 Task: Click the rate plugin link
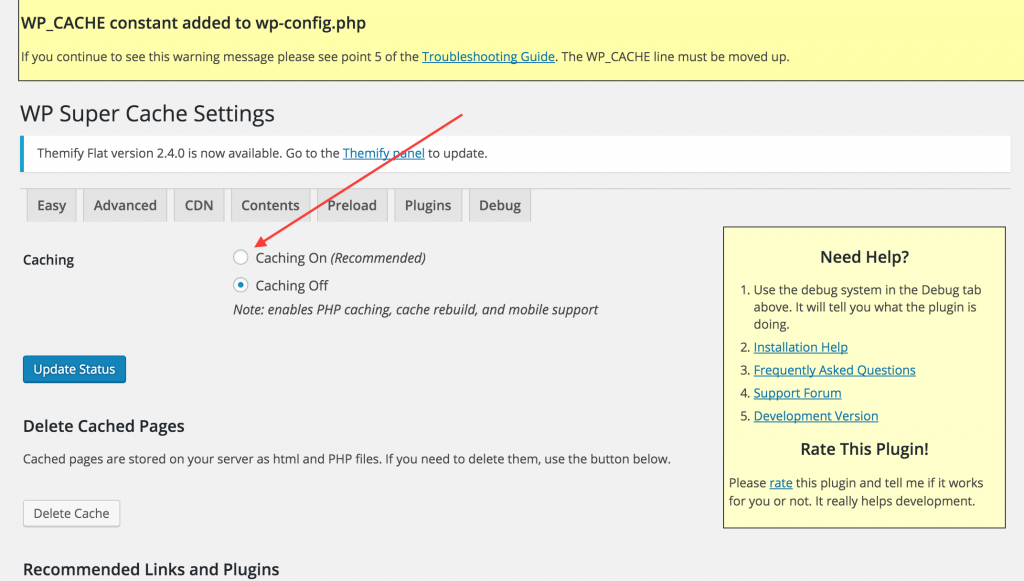coord(781,483)
